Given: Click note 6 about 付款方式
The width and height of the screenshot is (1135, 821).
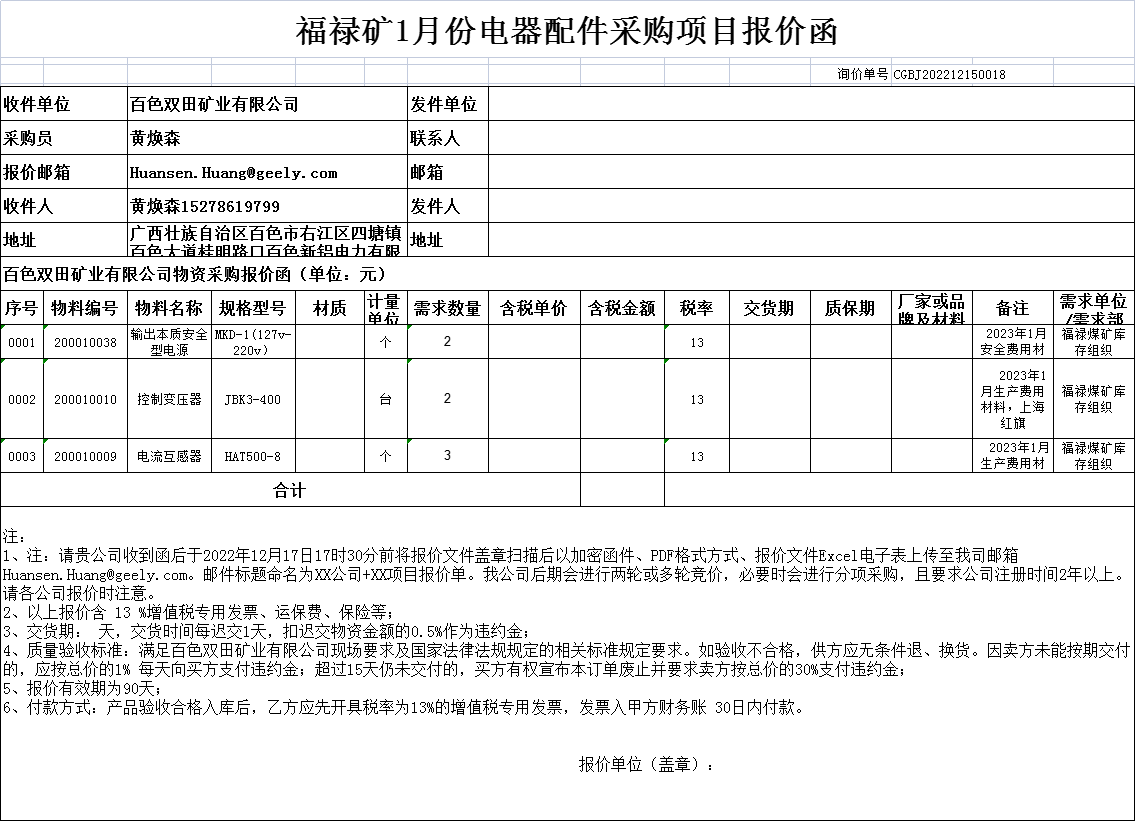Looking at the screenshot, I should (404, 707).
